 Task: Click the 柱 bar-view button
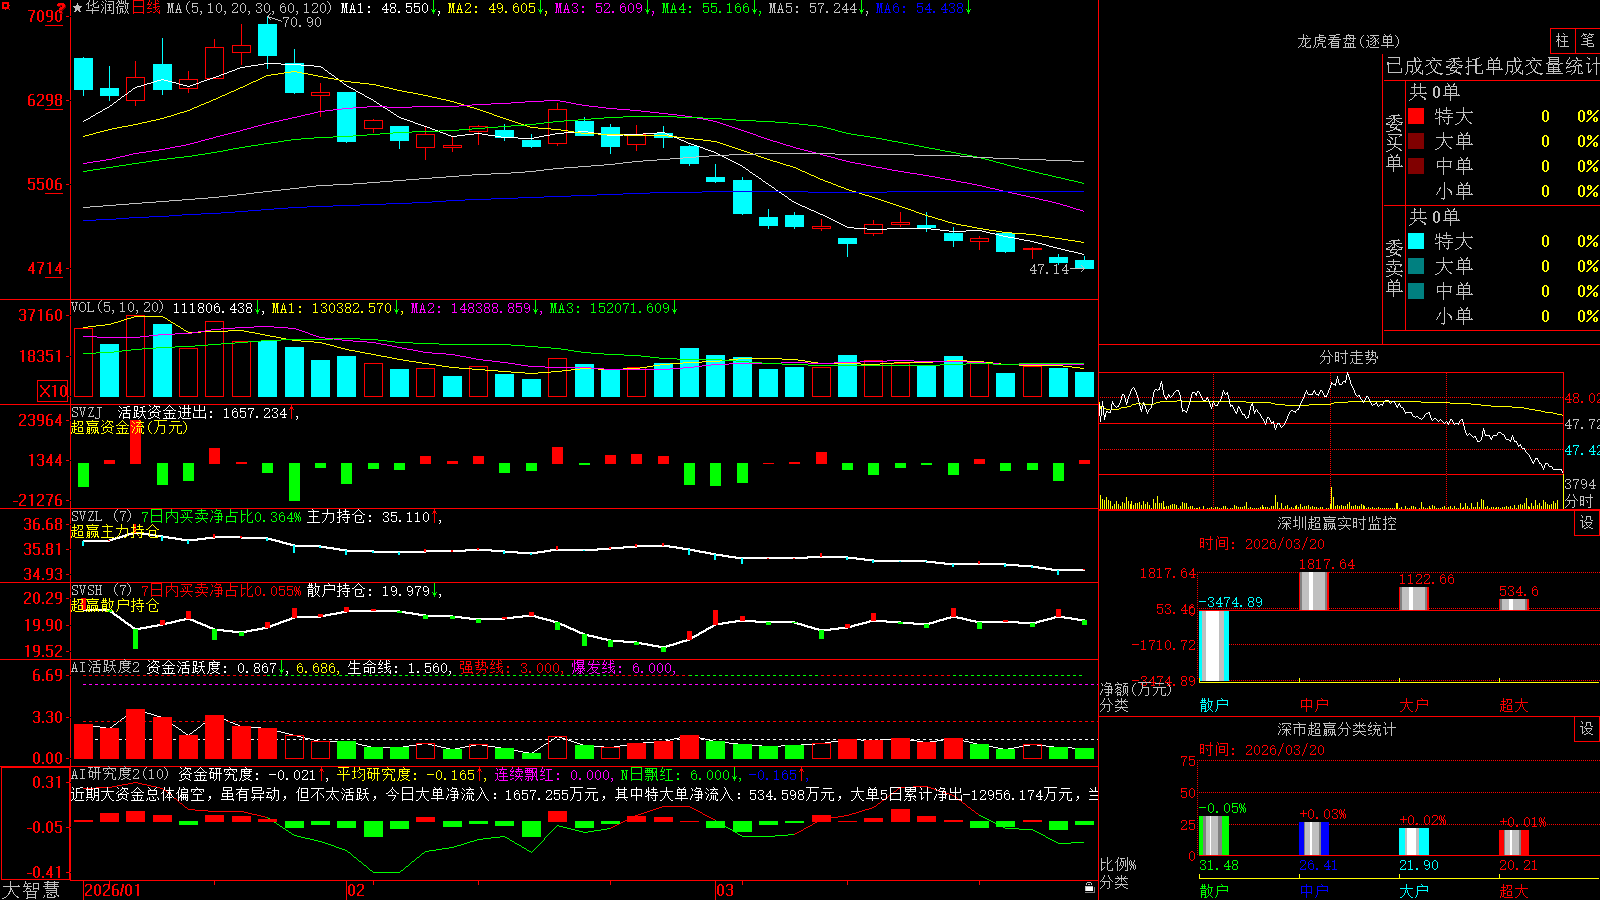pyautogui.click(x=1562, y=40)
